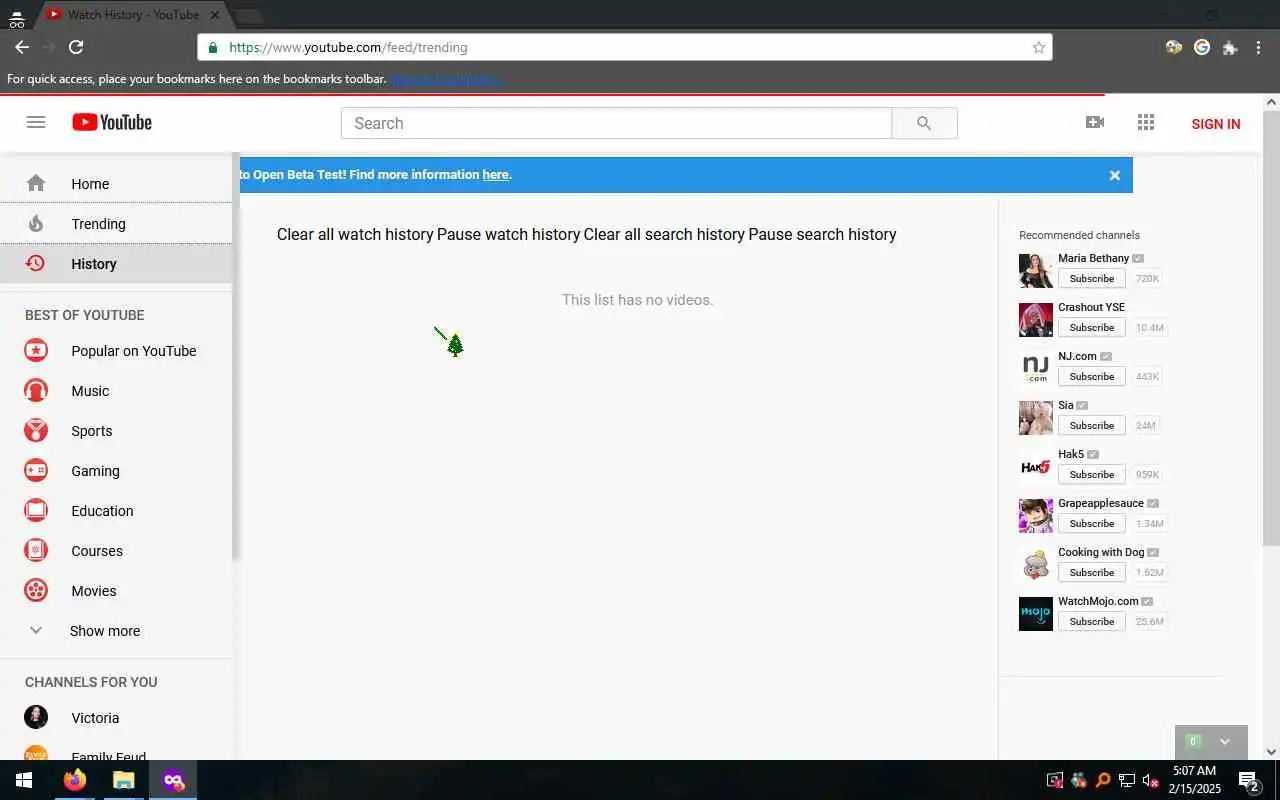Subscribe to Grapeapplesauce

(x=1091, y=524)
